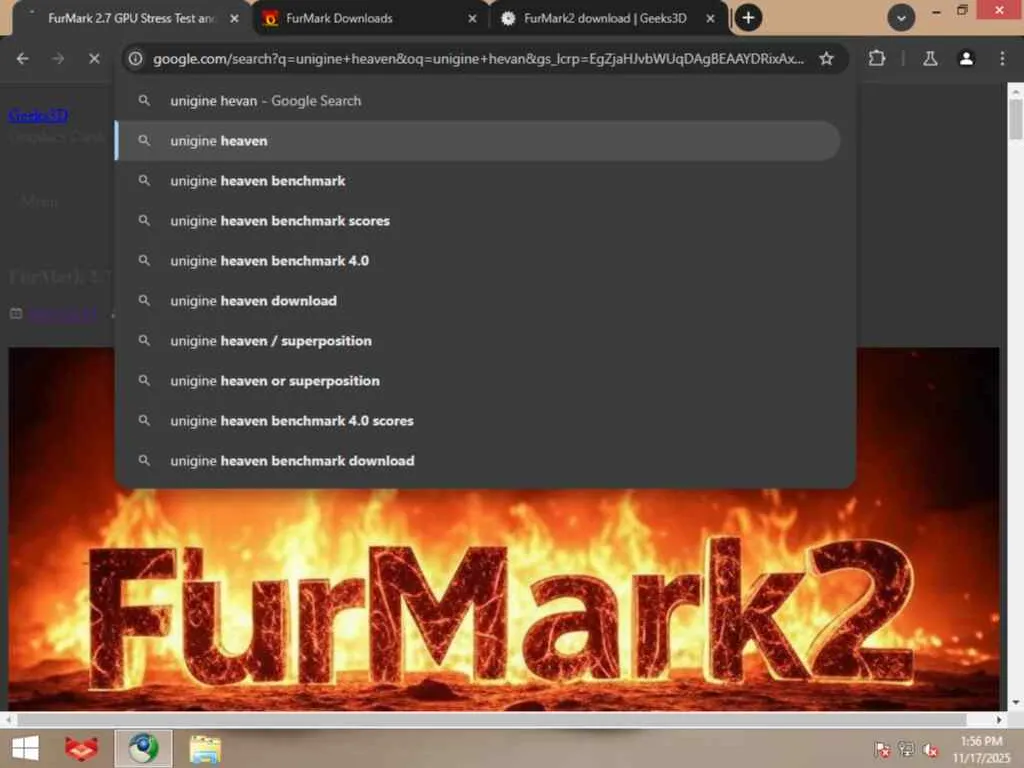
Task: Select 'unigine heaven benchmark 4.0 scores' suggestion
Action: (477, 421)
